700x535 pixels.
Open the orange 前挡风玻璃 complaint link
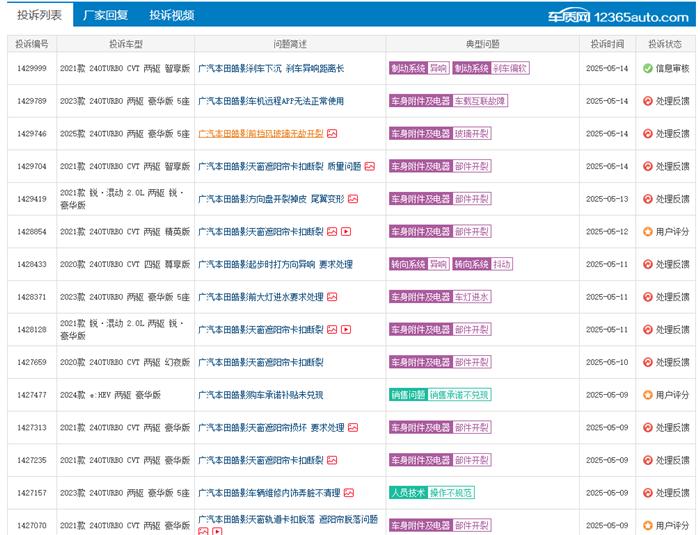point(261,134)
